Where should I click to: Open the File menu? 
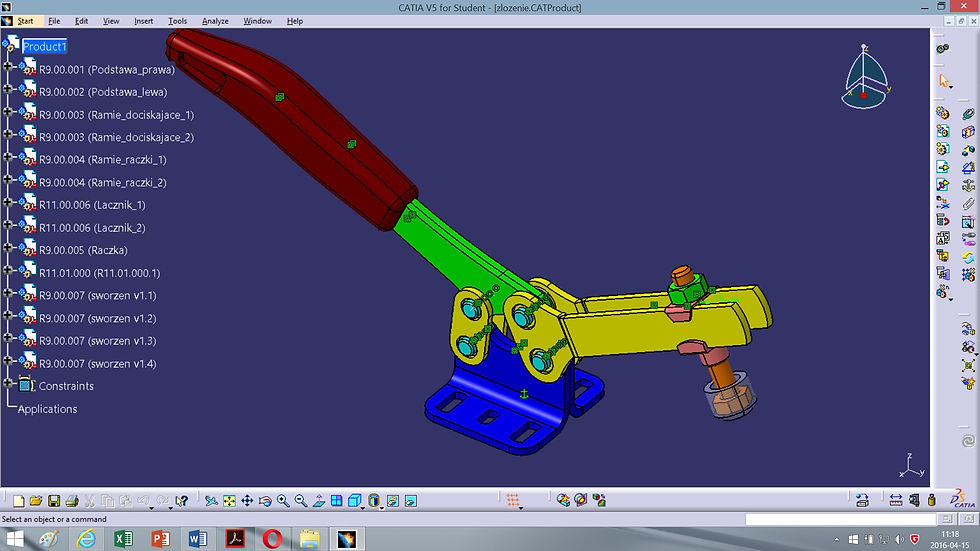54,21
